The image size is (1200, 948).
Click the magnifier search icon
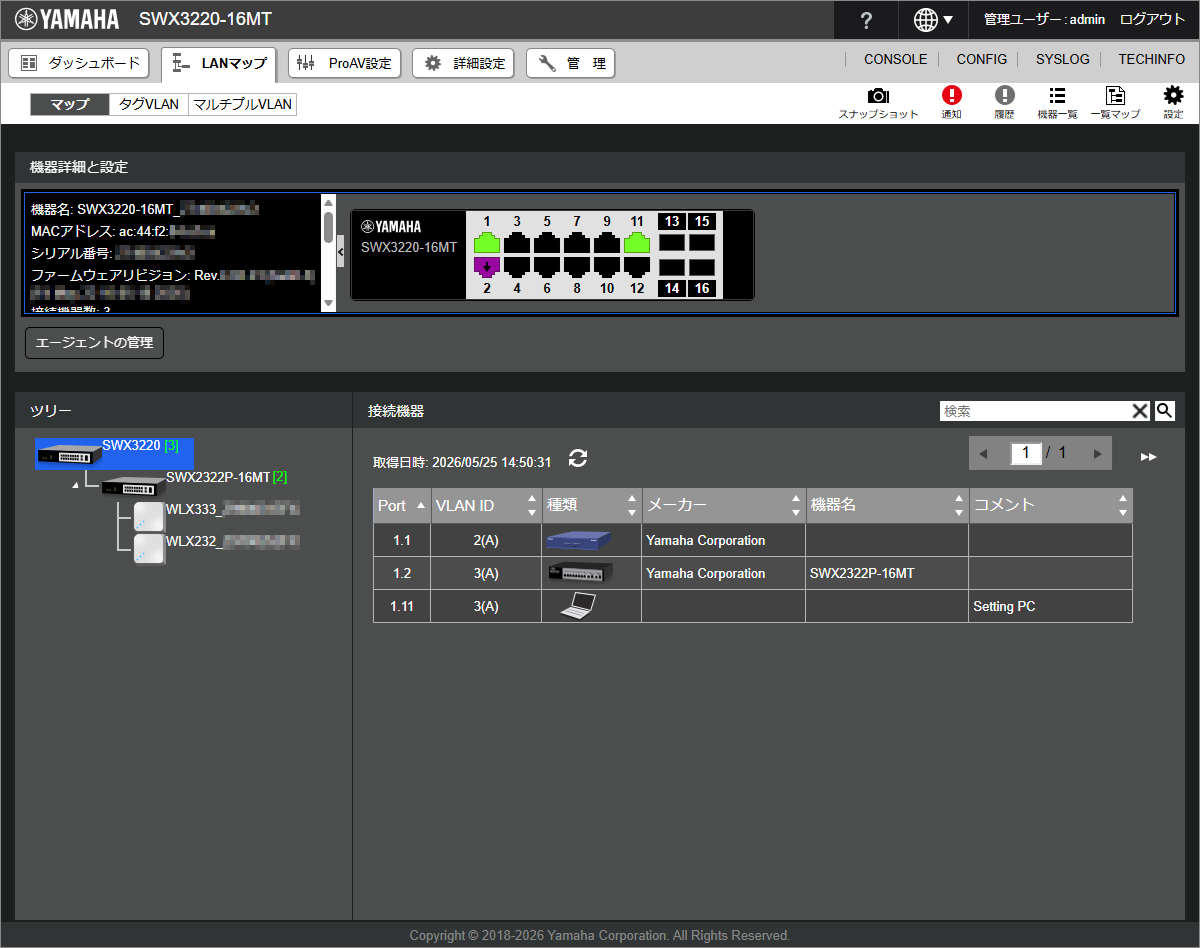pos(1164,411)
